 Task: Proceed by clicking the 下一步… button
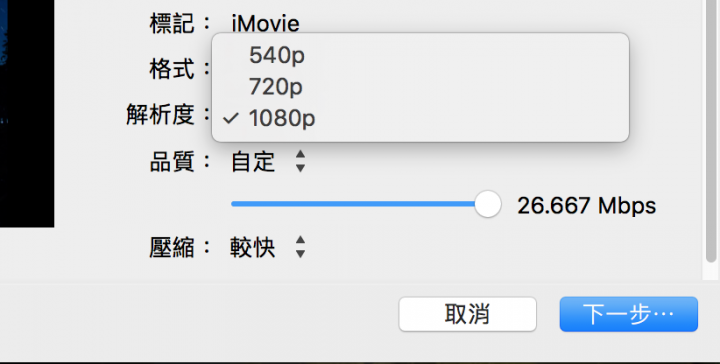(x=629, y=314)
